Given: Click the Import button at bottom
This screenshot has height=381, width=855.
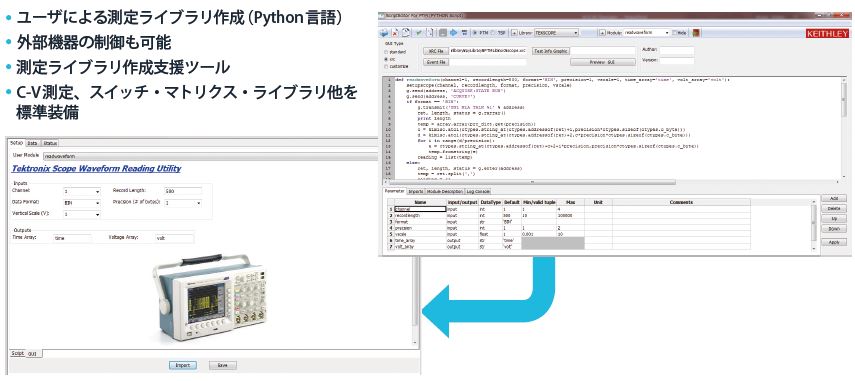Looking at the screenshot, I should point(182,365).
